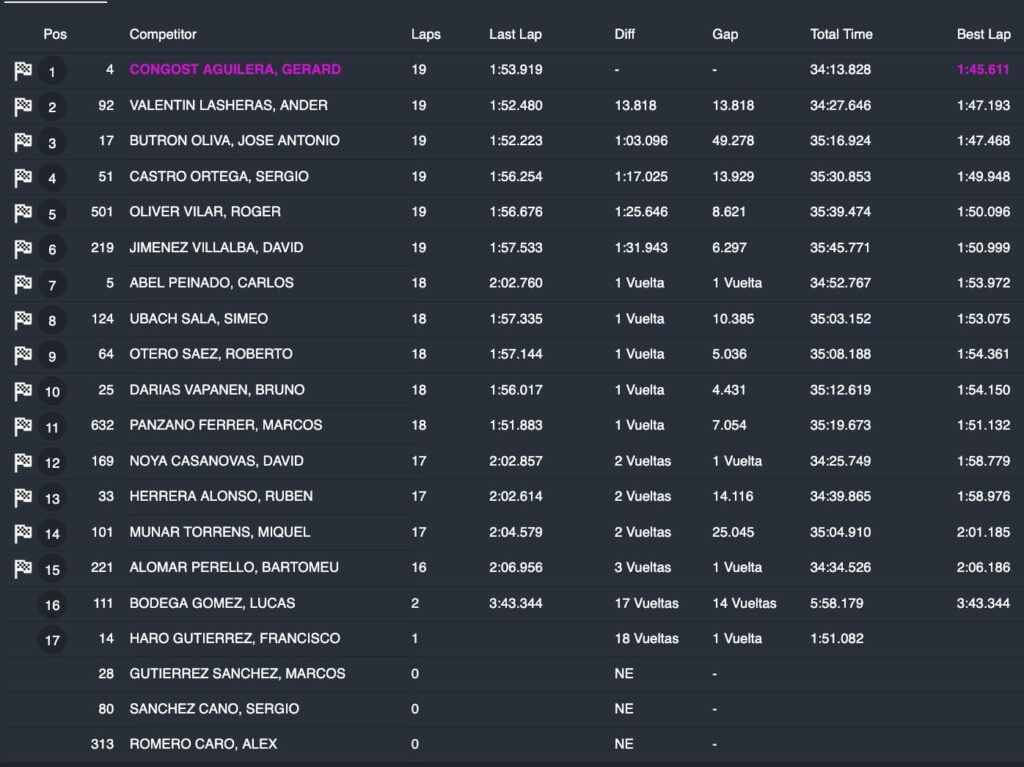The width and height of the screenshot is (1024, 767).
Task: Click the checkered flag beside Alomar Perello
Action: (23, 569)
